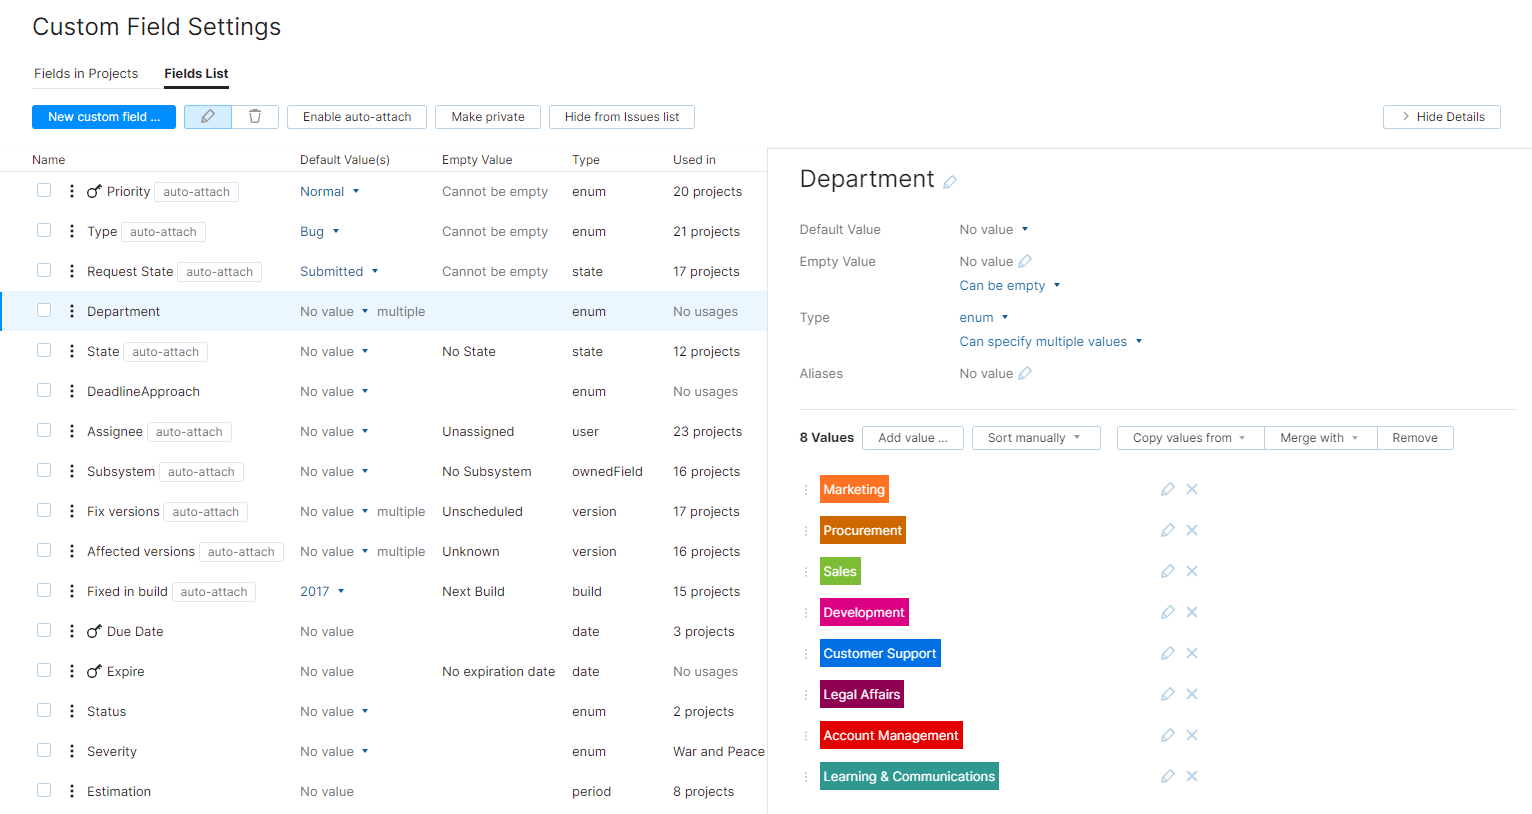
Task: Open the Sort manually dropdown
Action: click(x=1036, y=438)
